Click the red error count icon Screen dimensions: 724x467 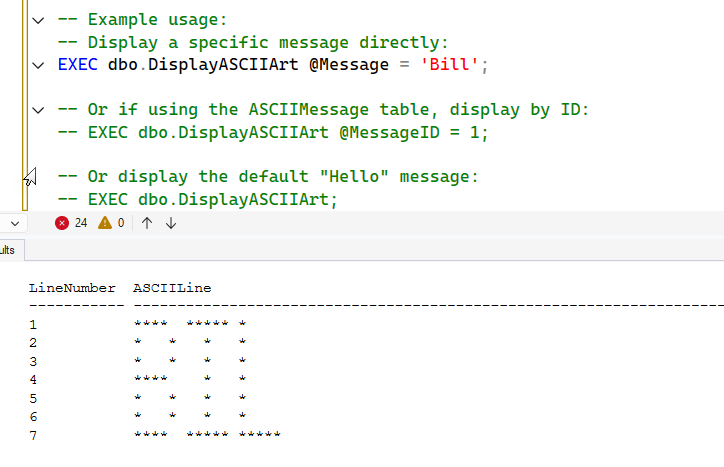point(62,223)
